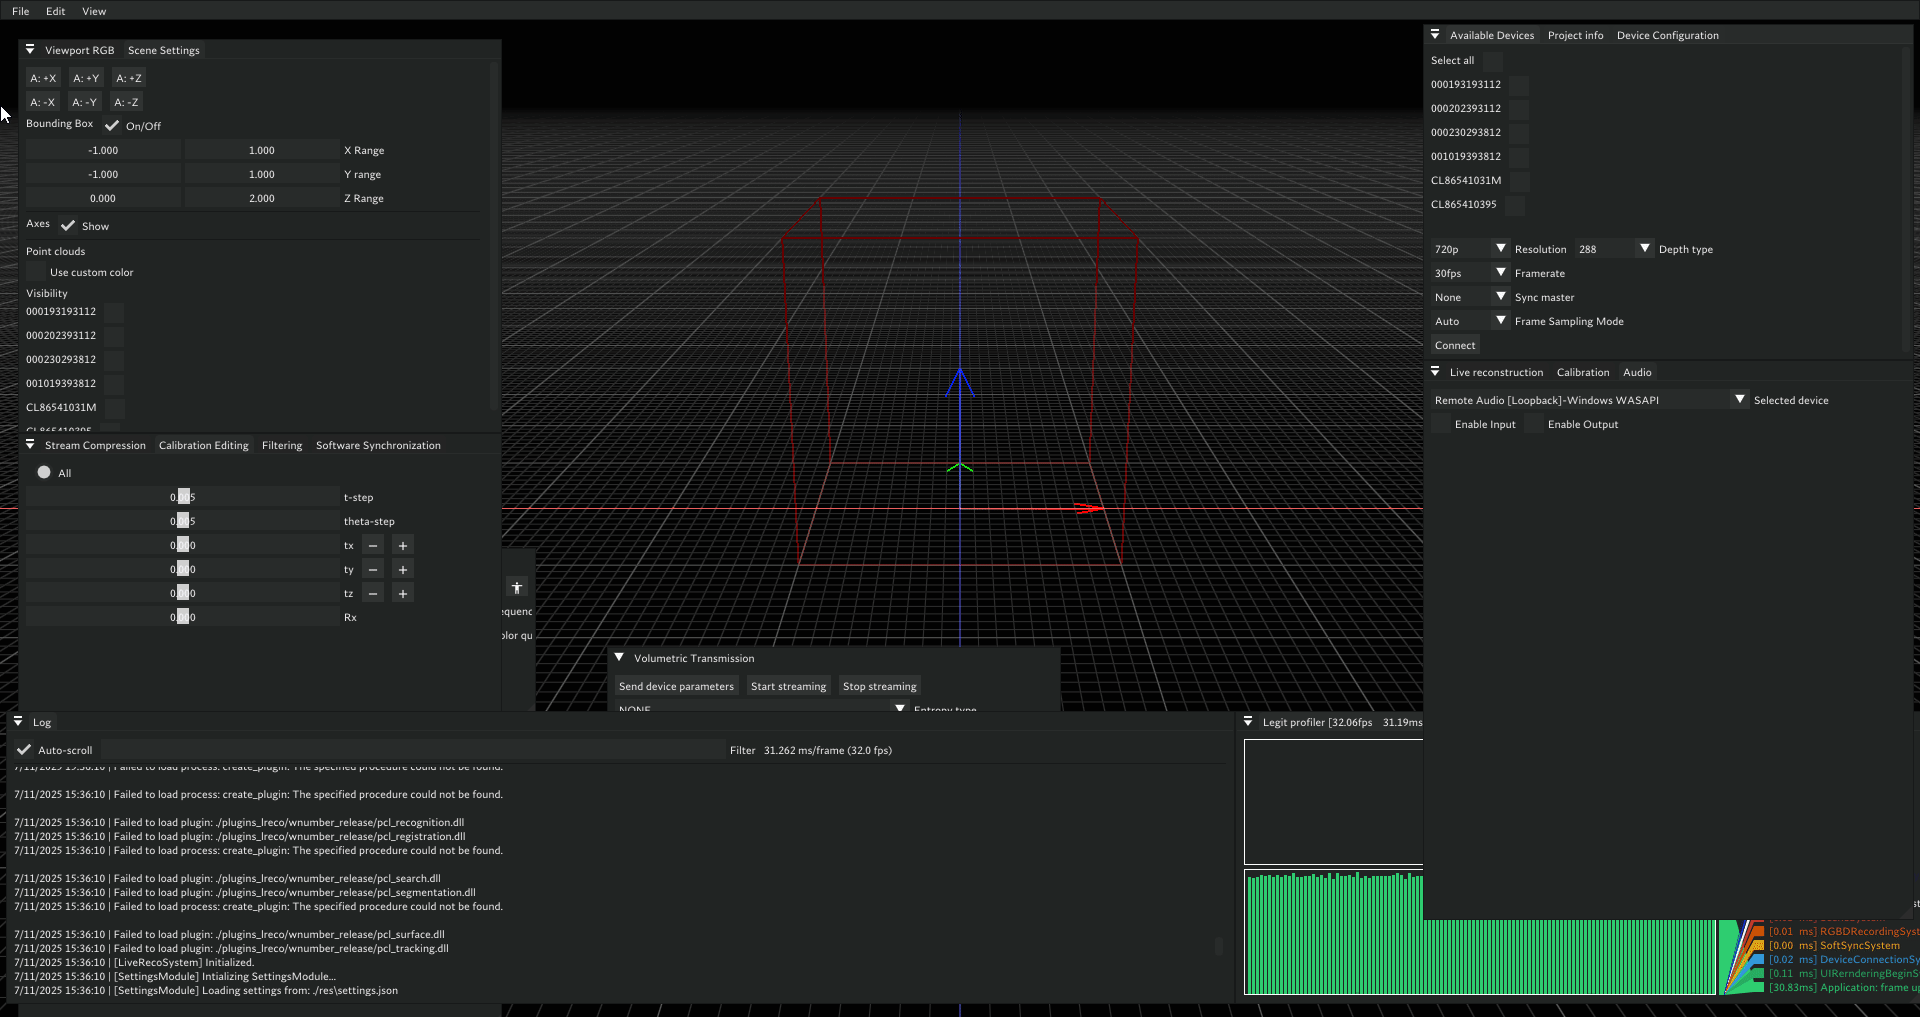Viewport: 1920px width, 1017px height.
Task: Click the Start streaming button
Action: click(788, 686)
